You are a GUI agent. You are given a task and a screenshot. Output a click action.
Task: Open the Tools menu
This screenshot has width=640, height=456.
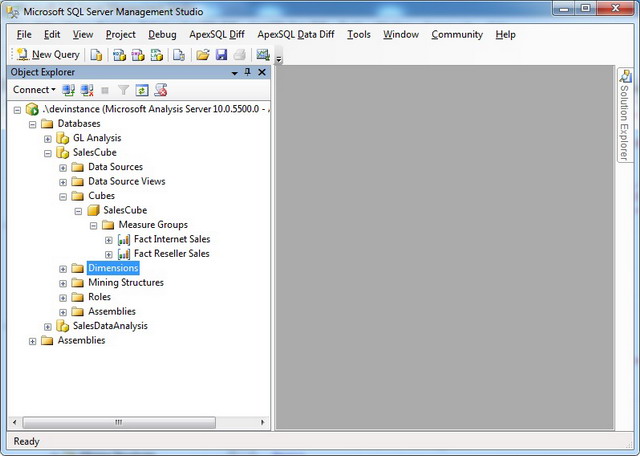pos(359,35)
